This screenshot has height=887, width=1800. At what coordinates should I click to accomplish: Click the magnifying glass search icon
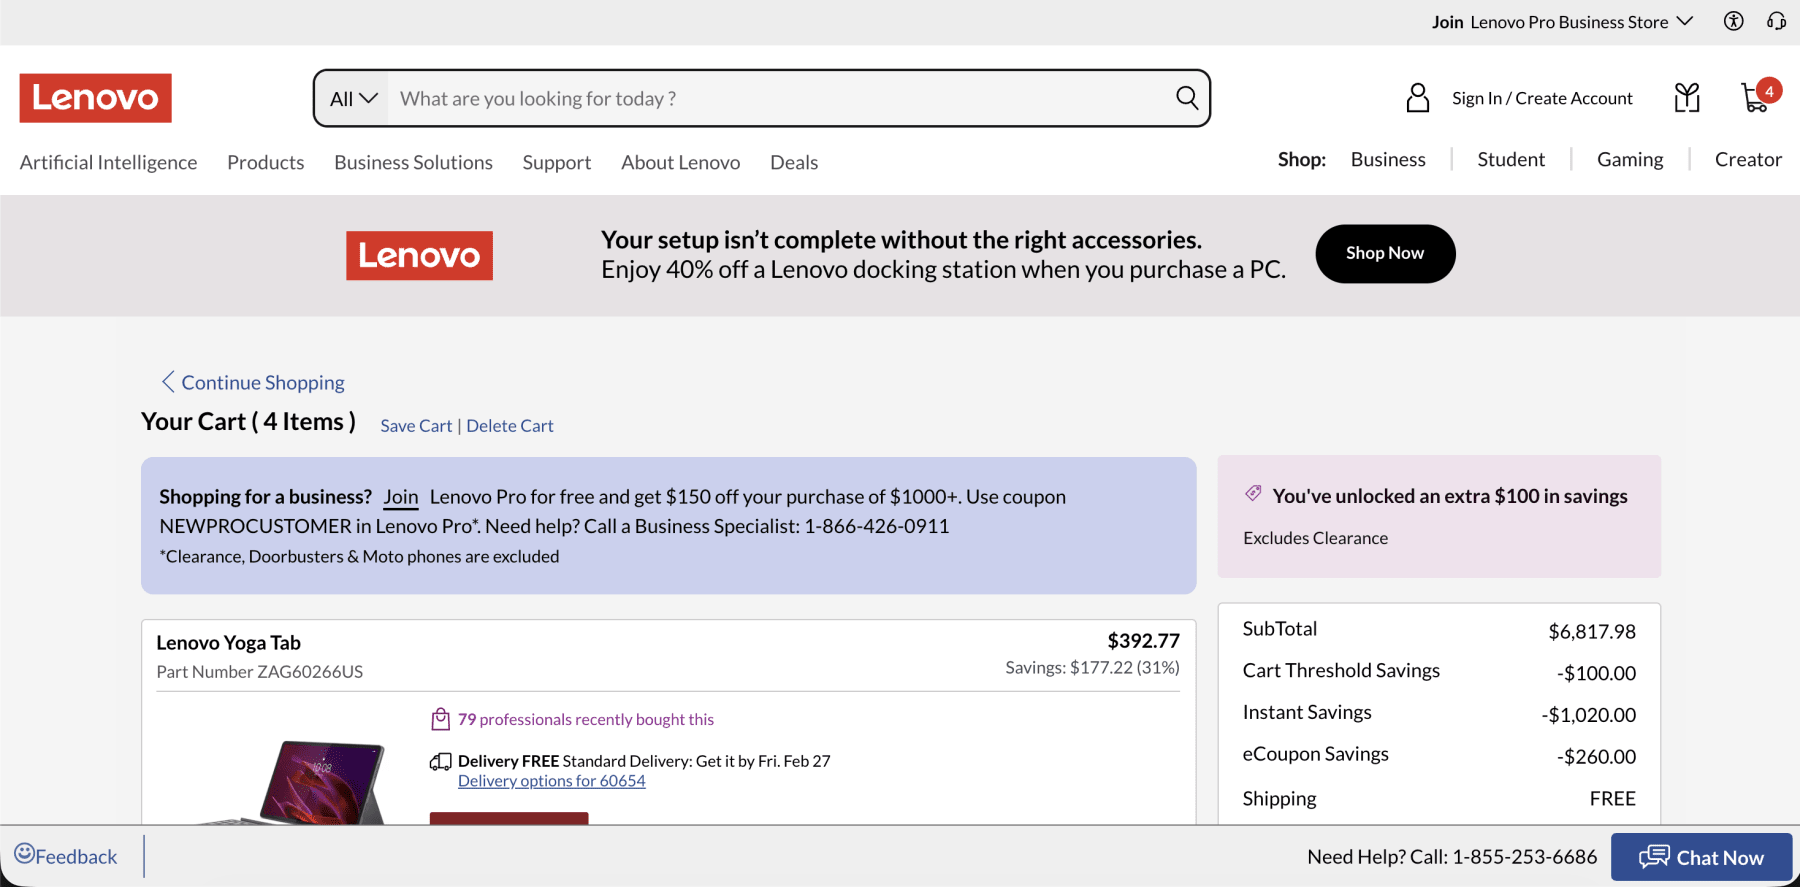click(1187, 97)
